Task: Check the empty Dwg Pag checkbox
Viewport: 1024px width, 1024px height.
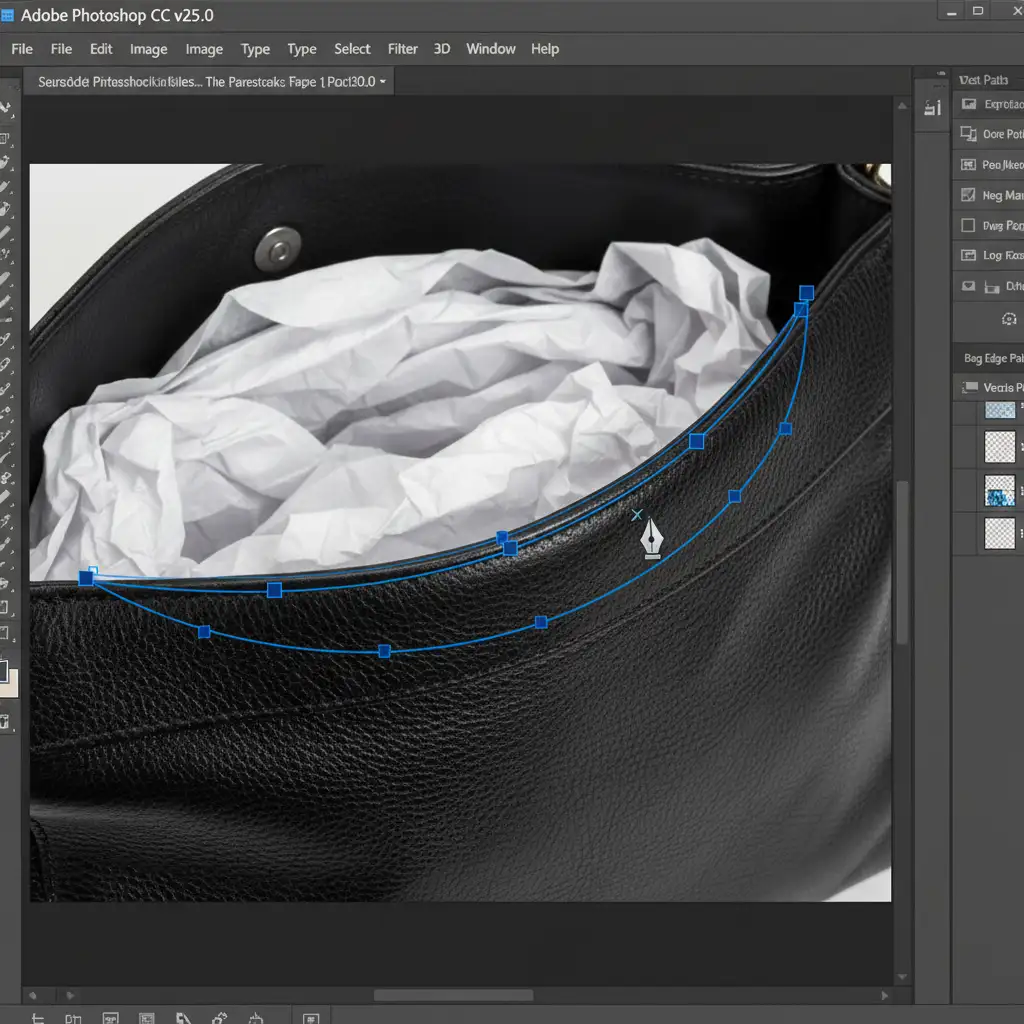Action: pos(968,226)
